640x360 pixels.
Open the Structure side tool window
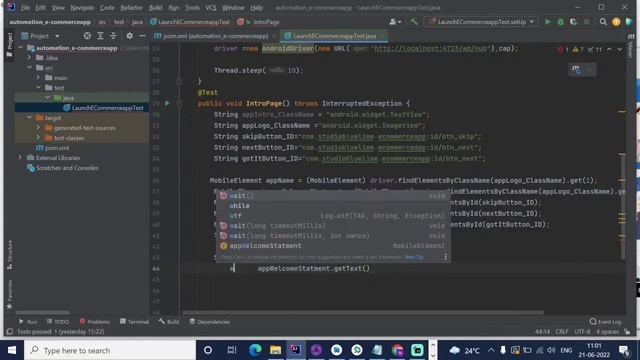tap(9, 255)
